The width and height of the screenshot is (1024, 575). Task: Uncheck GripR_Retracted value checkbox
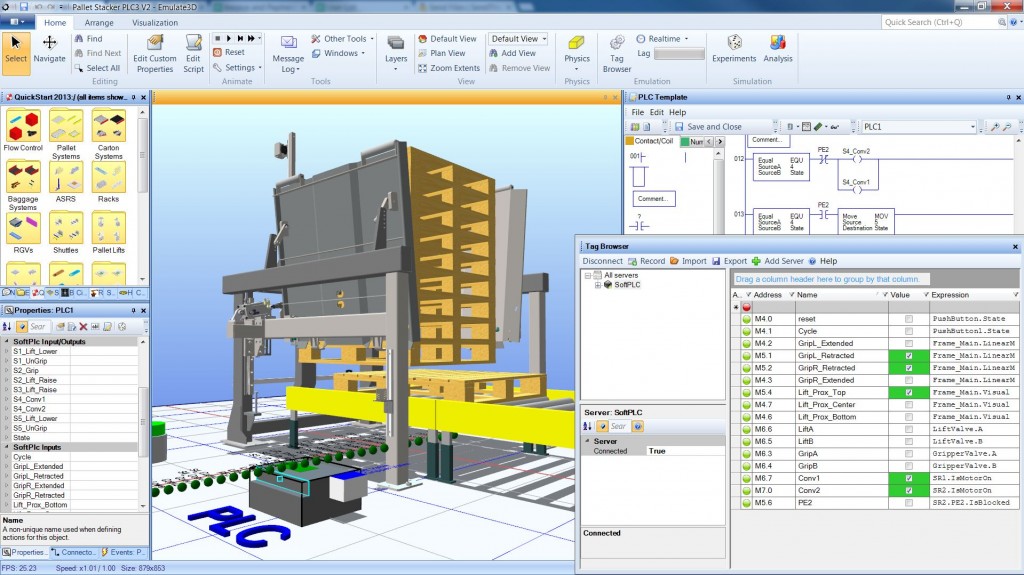tap(908, 368)
